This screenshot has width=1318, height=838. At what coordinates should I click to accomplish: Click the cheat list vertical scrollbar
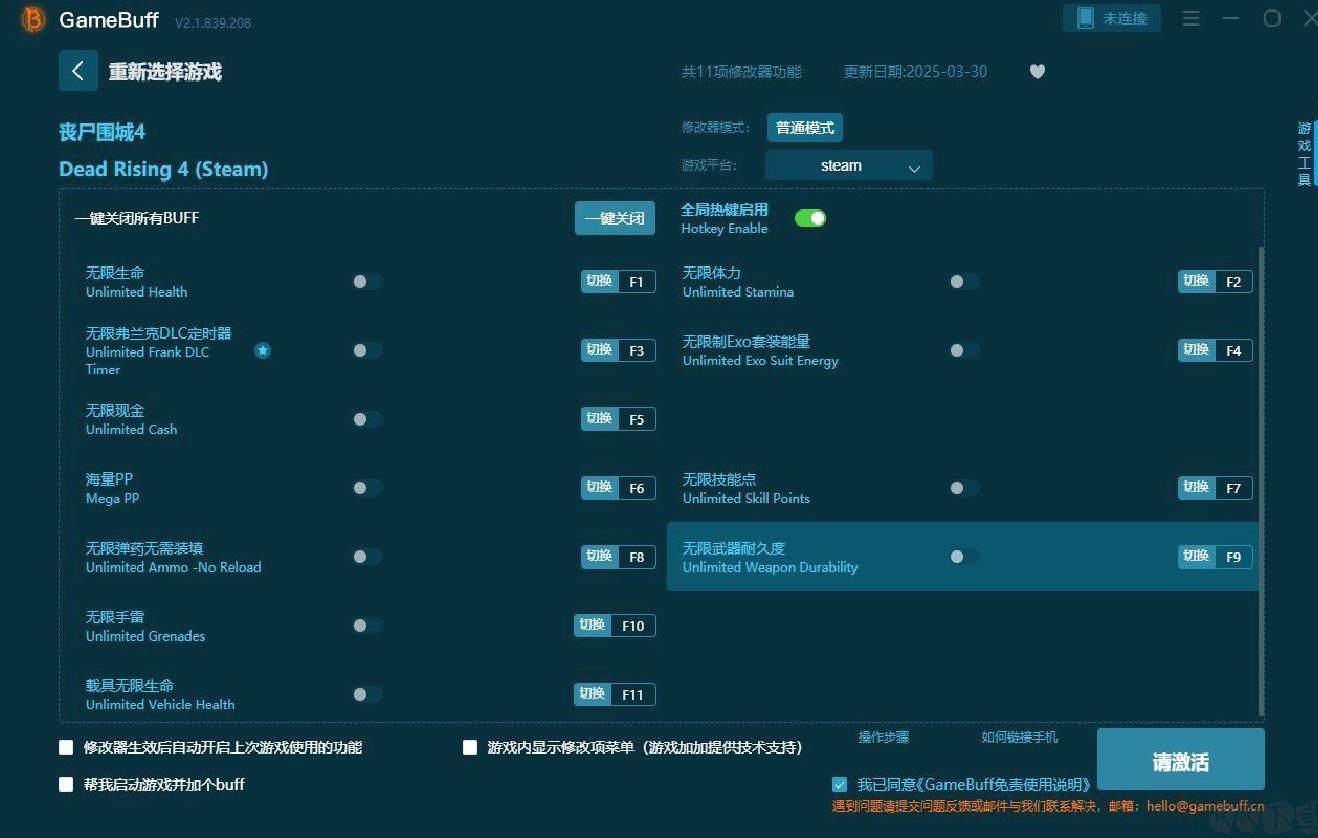(x=1261, y=482)
